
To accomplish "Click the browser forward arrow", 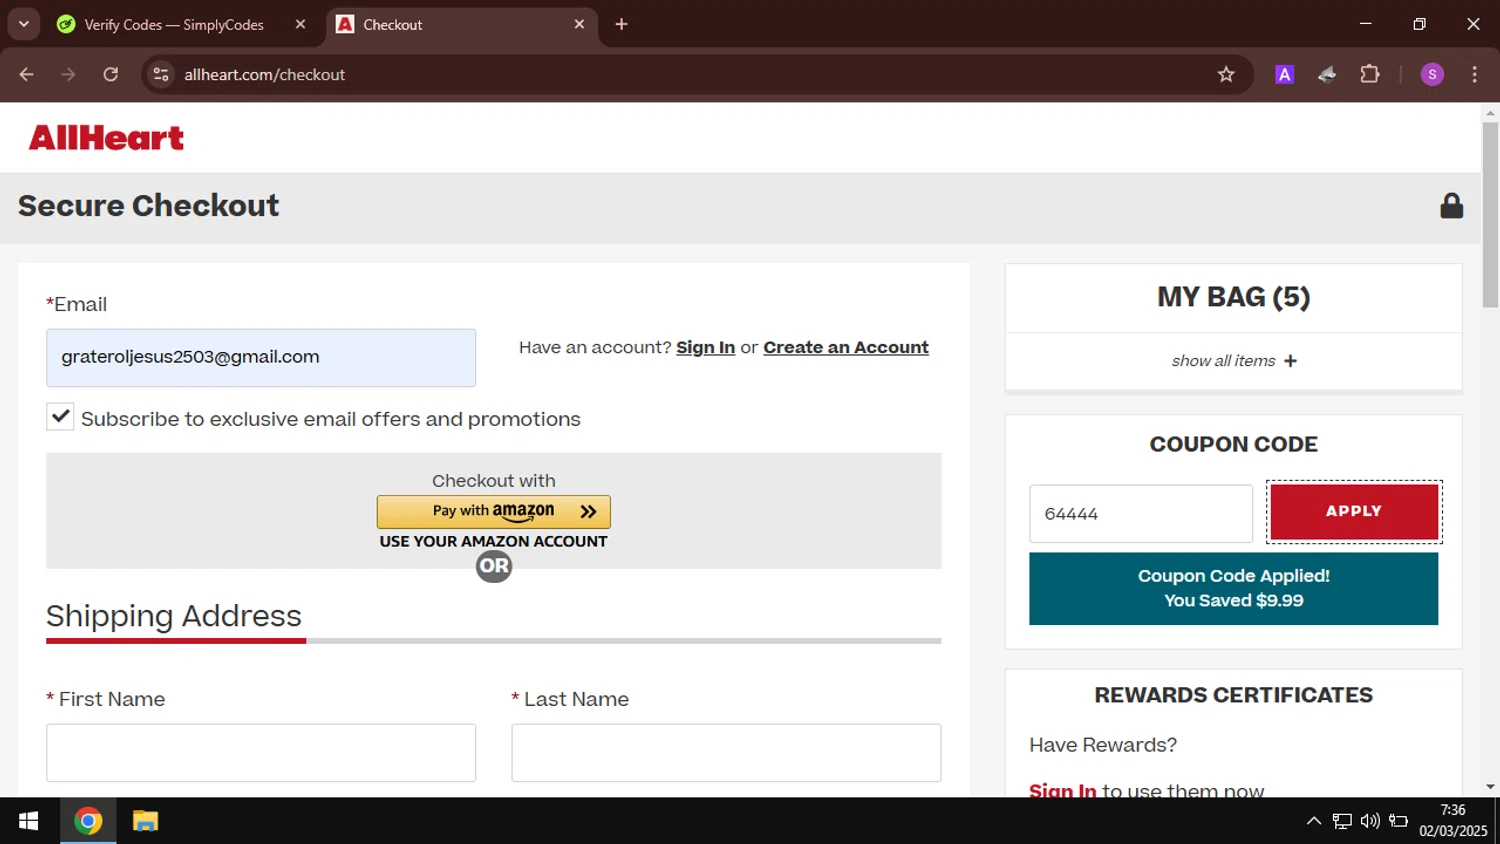I will [x=68, y=74].
